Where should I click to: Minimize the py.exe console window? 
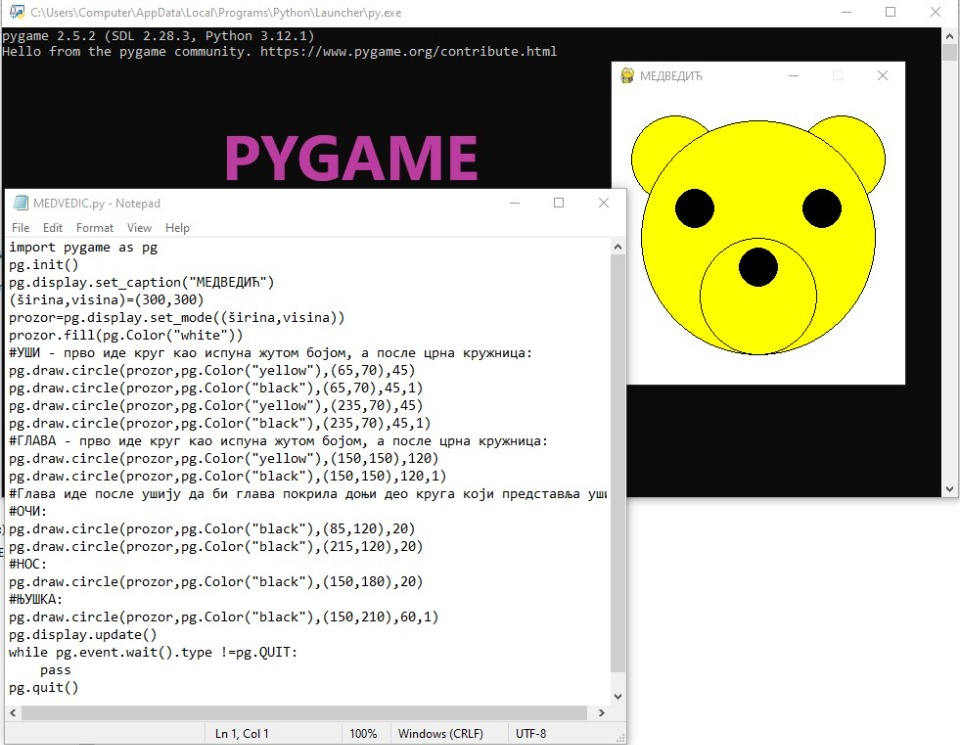pos(846,12)
